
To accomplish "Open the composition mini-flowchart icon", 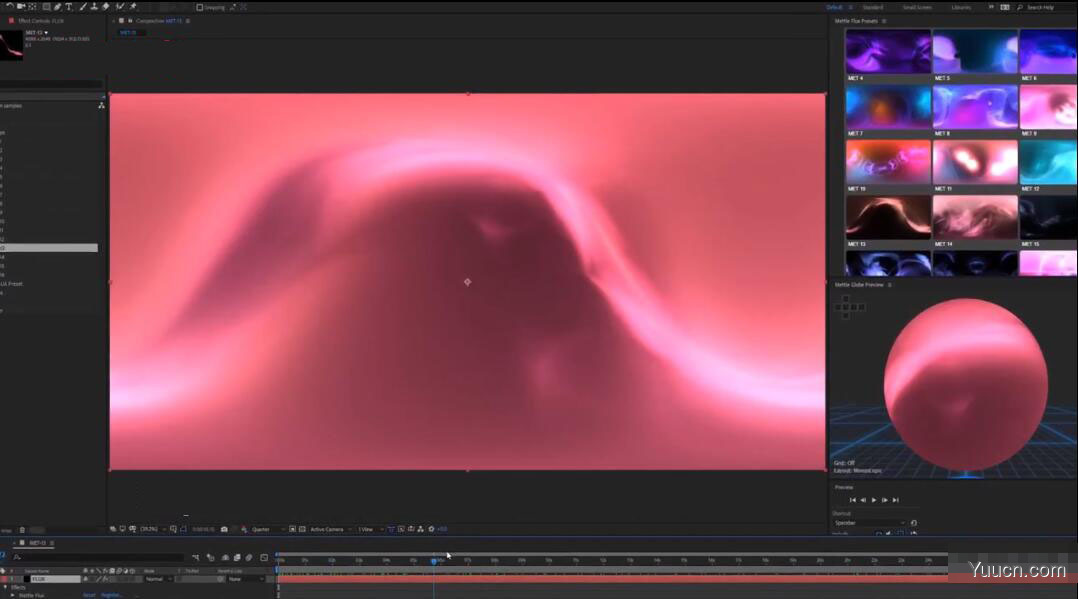I will [x=195, y=558].
